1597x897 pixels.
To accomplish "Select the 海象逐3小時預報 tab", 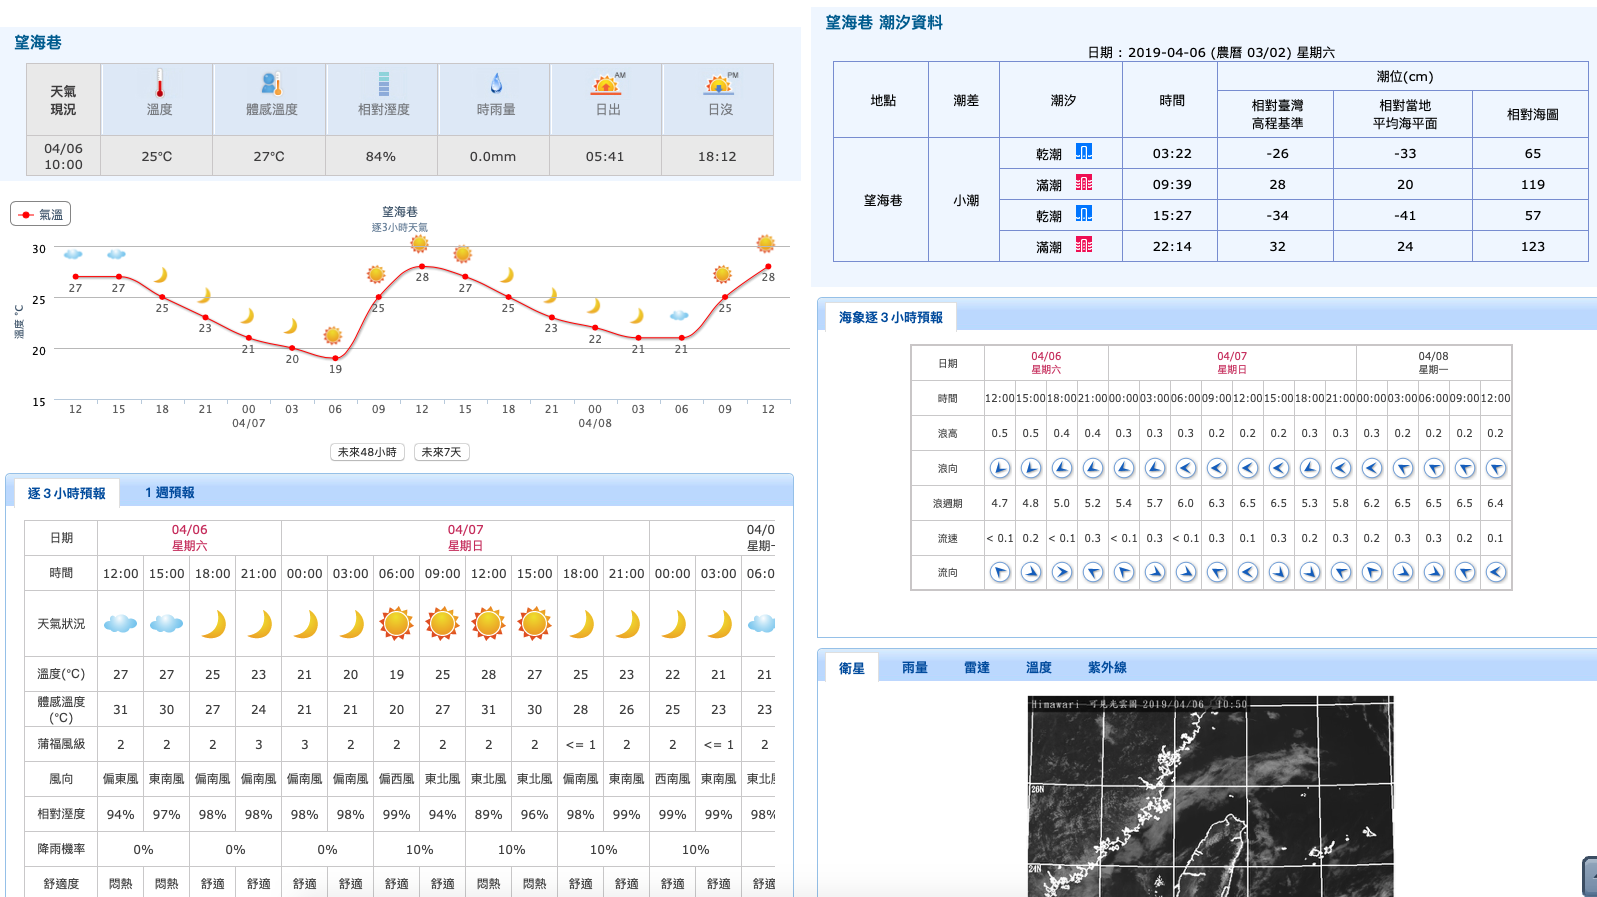I will click(x=890, y=317).
